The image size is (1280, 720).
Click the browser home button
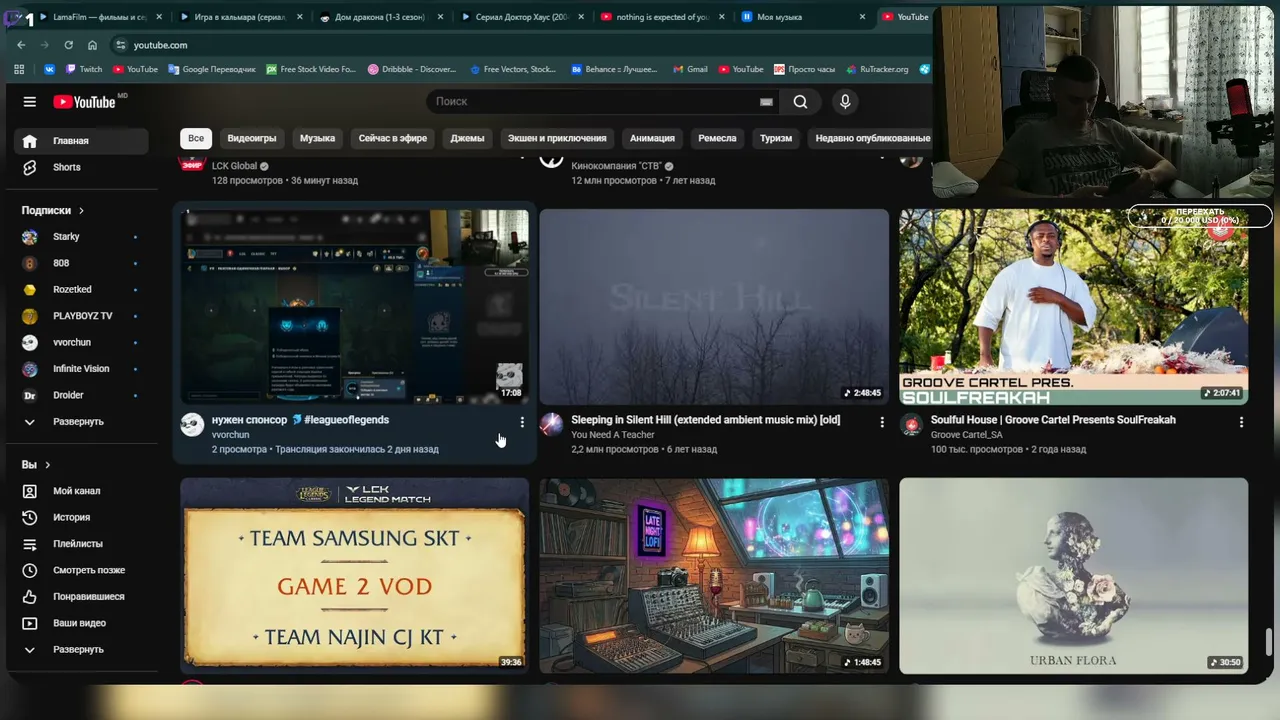pyautogui.click(x=92, y=45)
